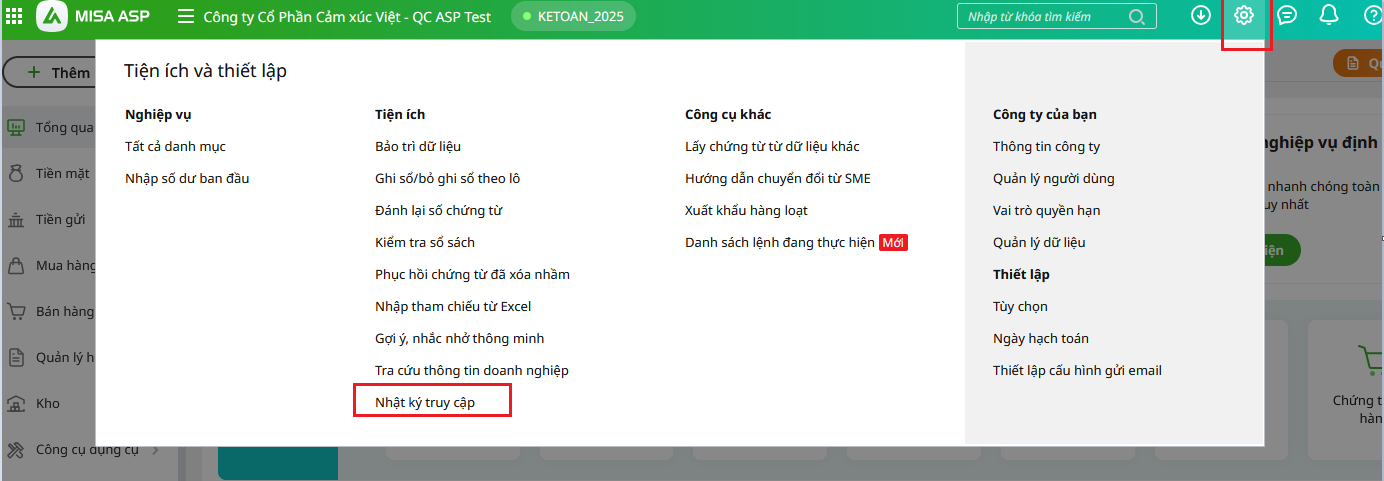Viewport: 1384px width, 481px height.
Task: Open the KETOAN_2025 database selector
Action: pos(573,16)
